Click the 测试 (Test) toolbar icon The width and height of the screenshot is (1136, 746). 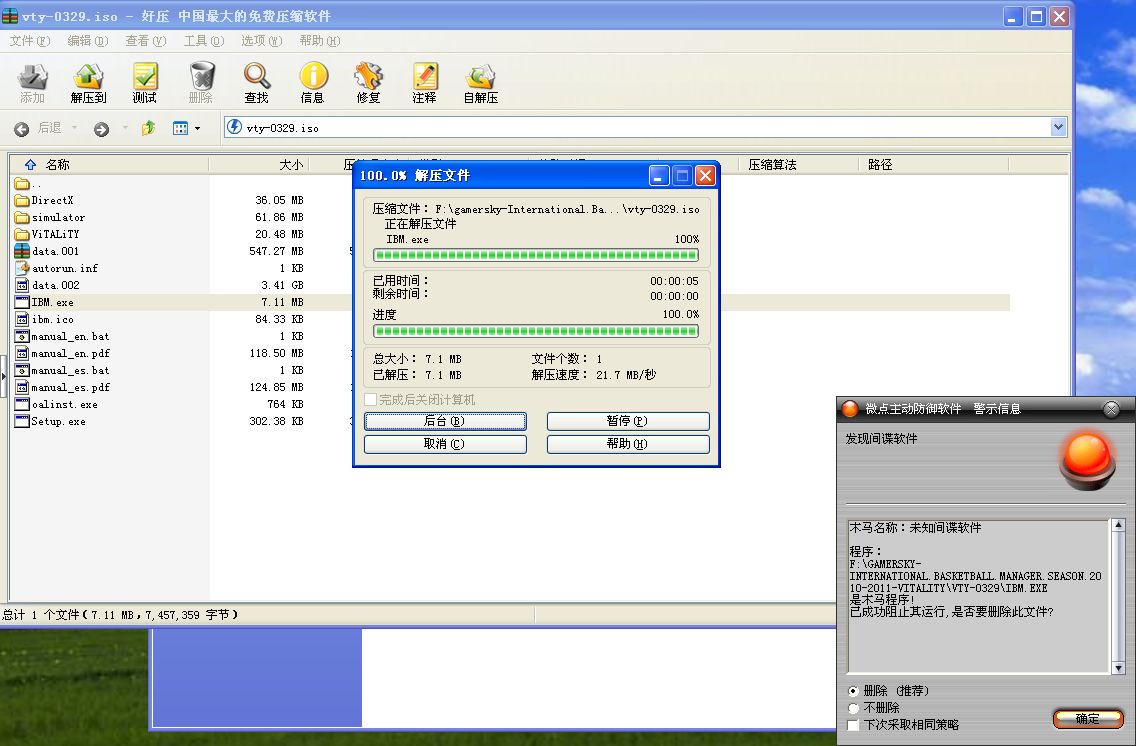click(x=144, y=83)
